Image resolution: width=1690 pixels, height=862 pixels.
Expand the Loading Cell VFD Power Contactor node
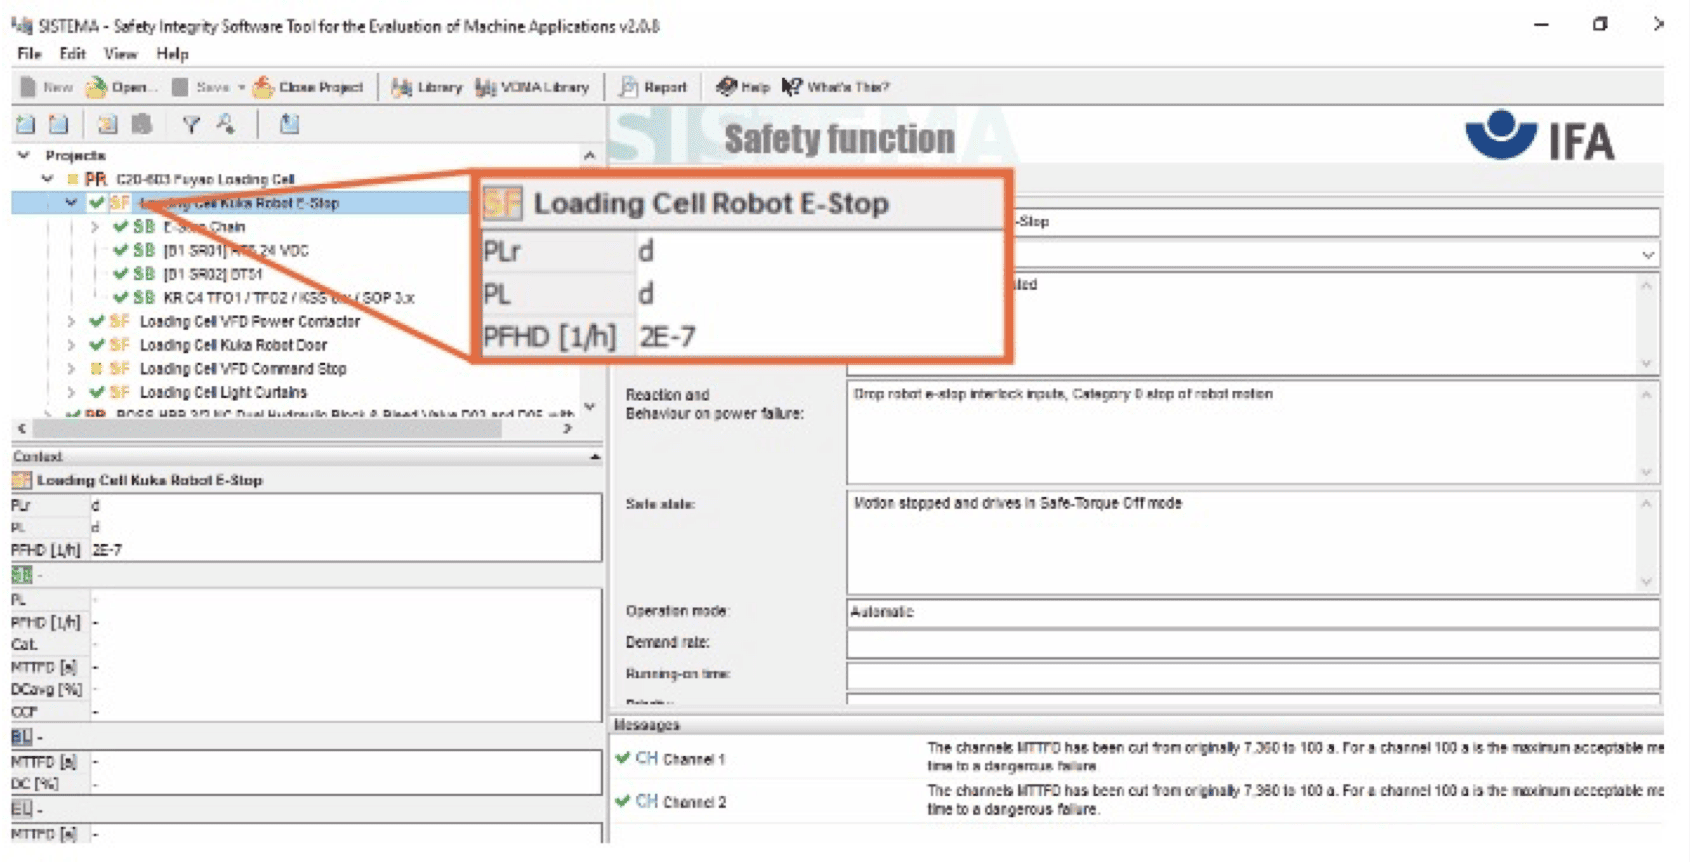pos(71,321)
